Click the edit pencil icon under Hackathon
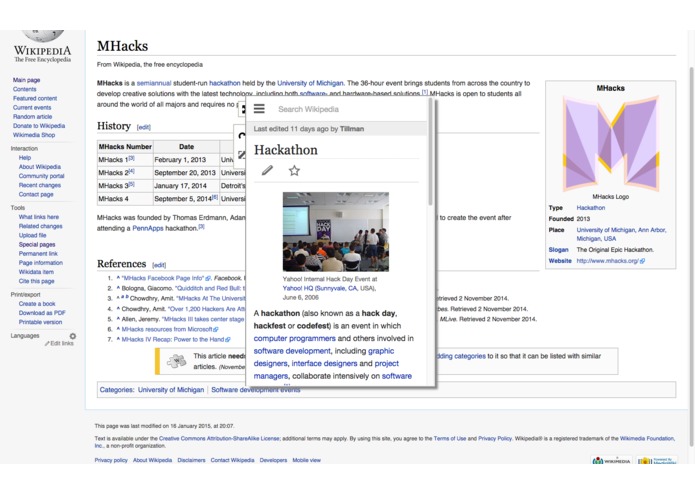The height and width of the screenshot is (494, 695). click(267, 170)
